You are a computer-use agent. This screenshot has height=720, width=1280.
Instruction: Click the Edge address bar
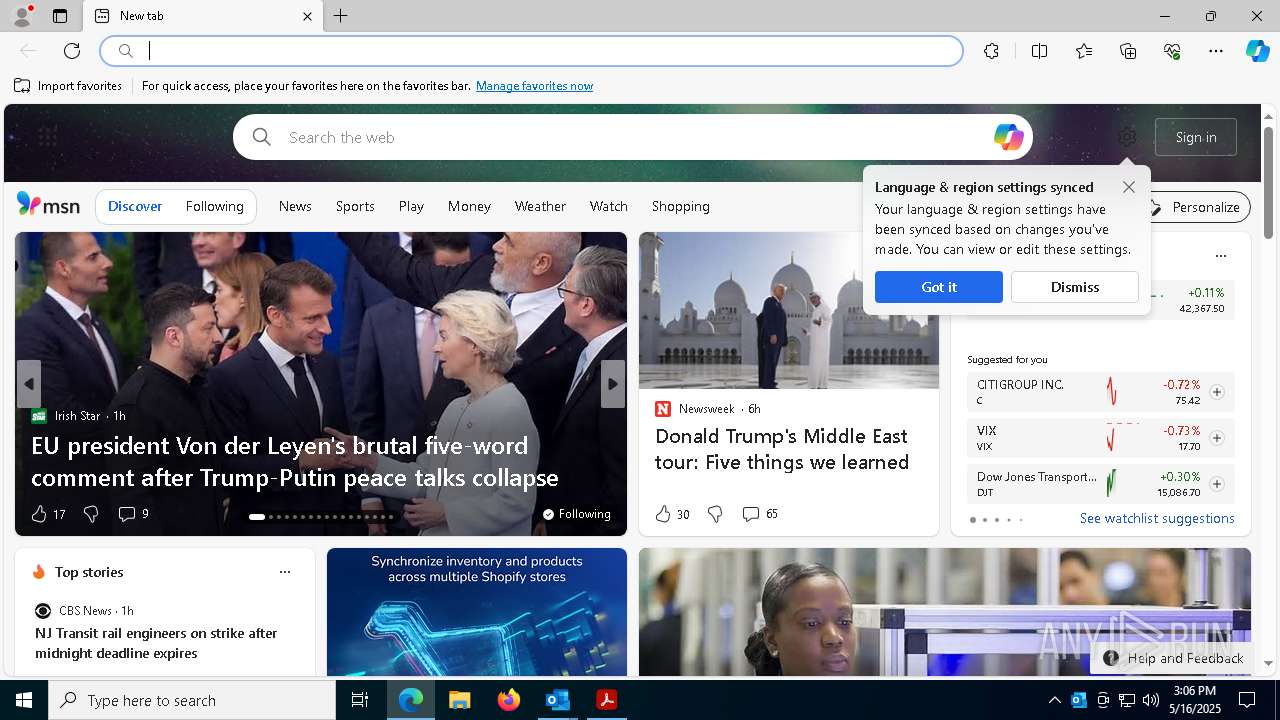(x=532, y=51)
